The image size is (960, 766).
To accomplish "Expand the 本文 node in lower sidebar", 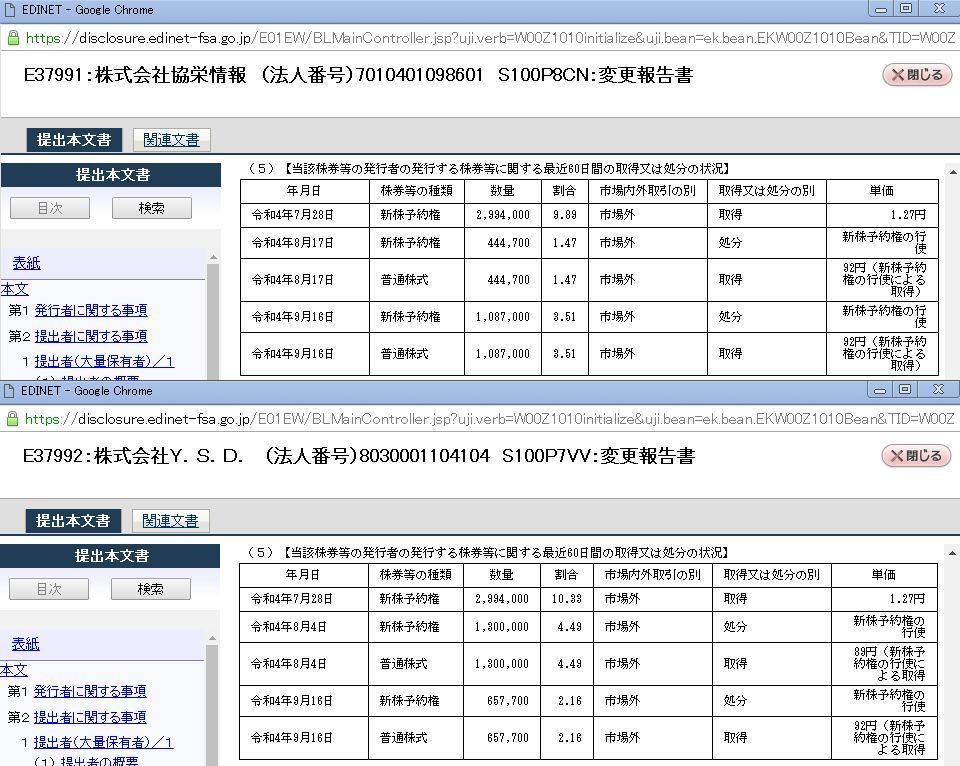I will (x=13, y=670).
